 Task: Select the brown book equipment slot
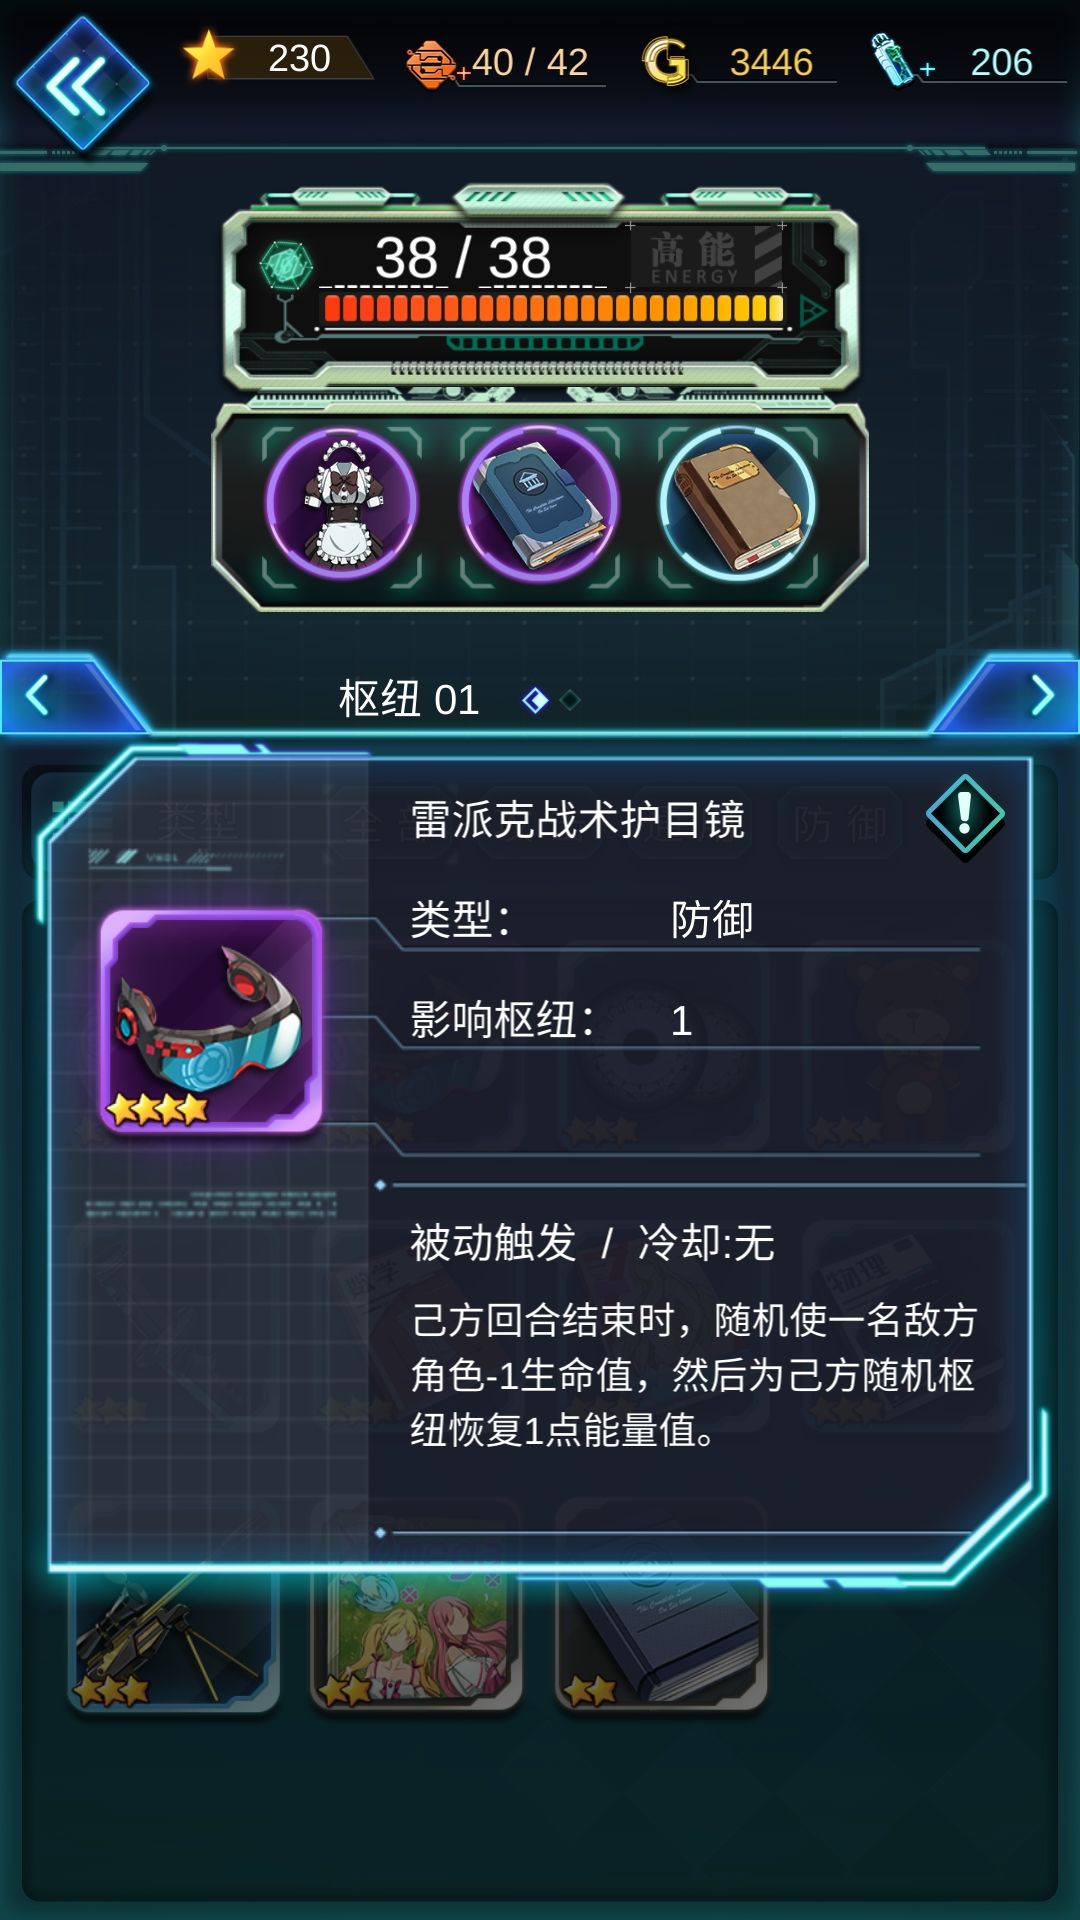click(737, 504)
